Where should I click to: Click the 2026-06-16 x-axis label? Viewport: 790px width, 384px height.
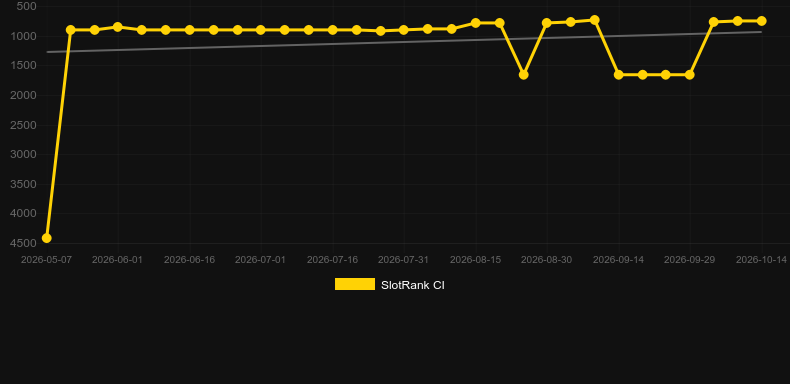point(189,260)
